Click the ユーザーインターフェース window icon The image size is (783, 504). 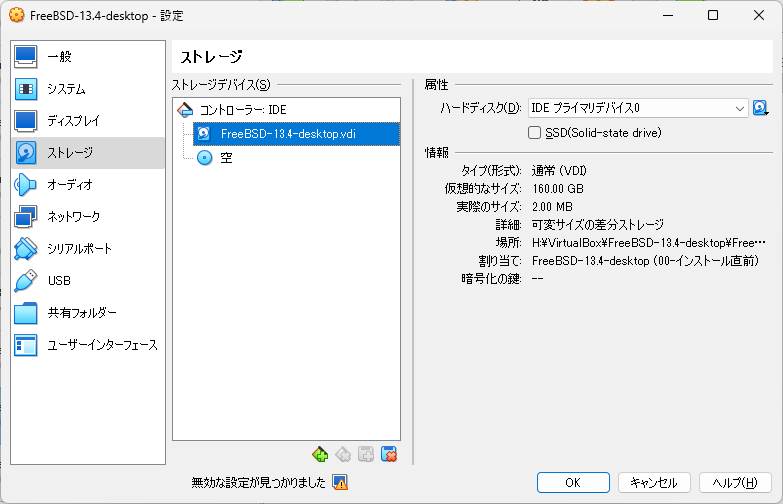25,345
